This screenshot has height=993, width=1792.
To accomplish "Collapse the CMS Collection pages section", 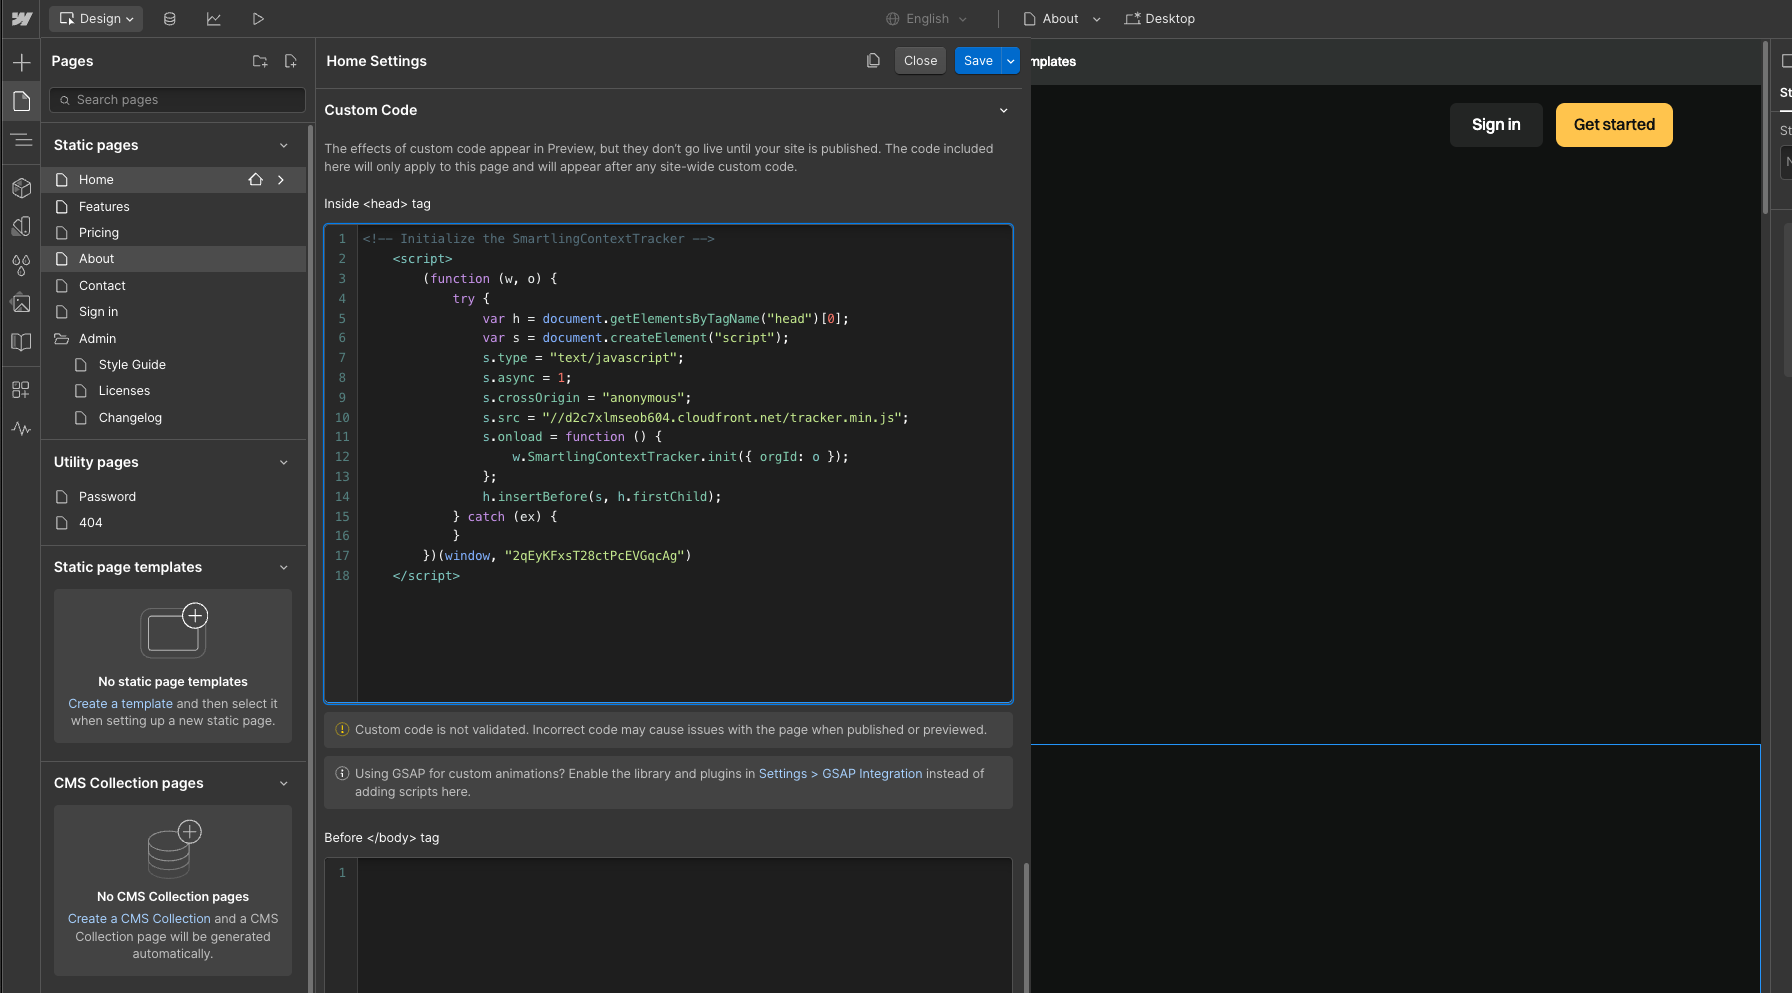I will [284, 783].
